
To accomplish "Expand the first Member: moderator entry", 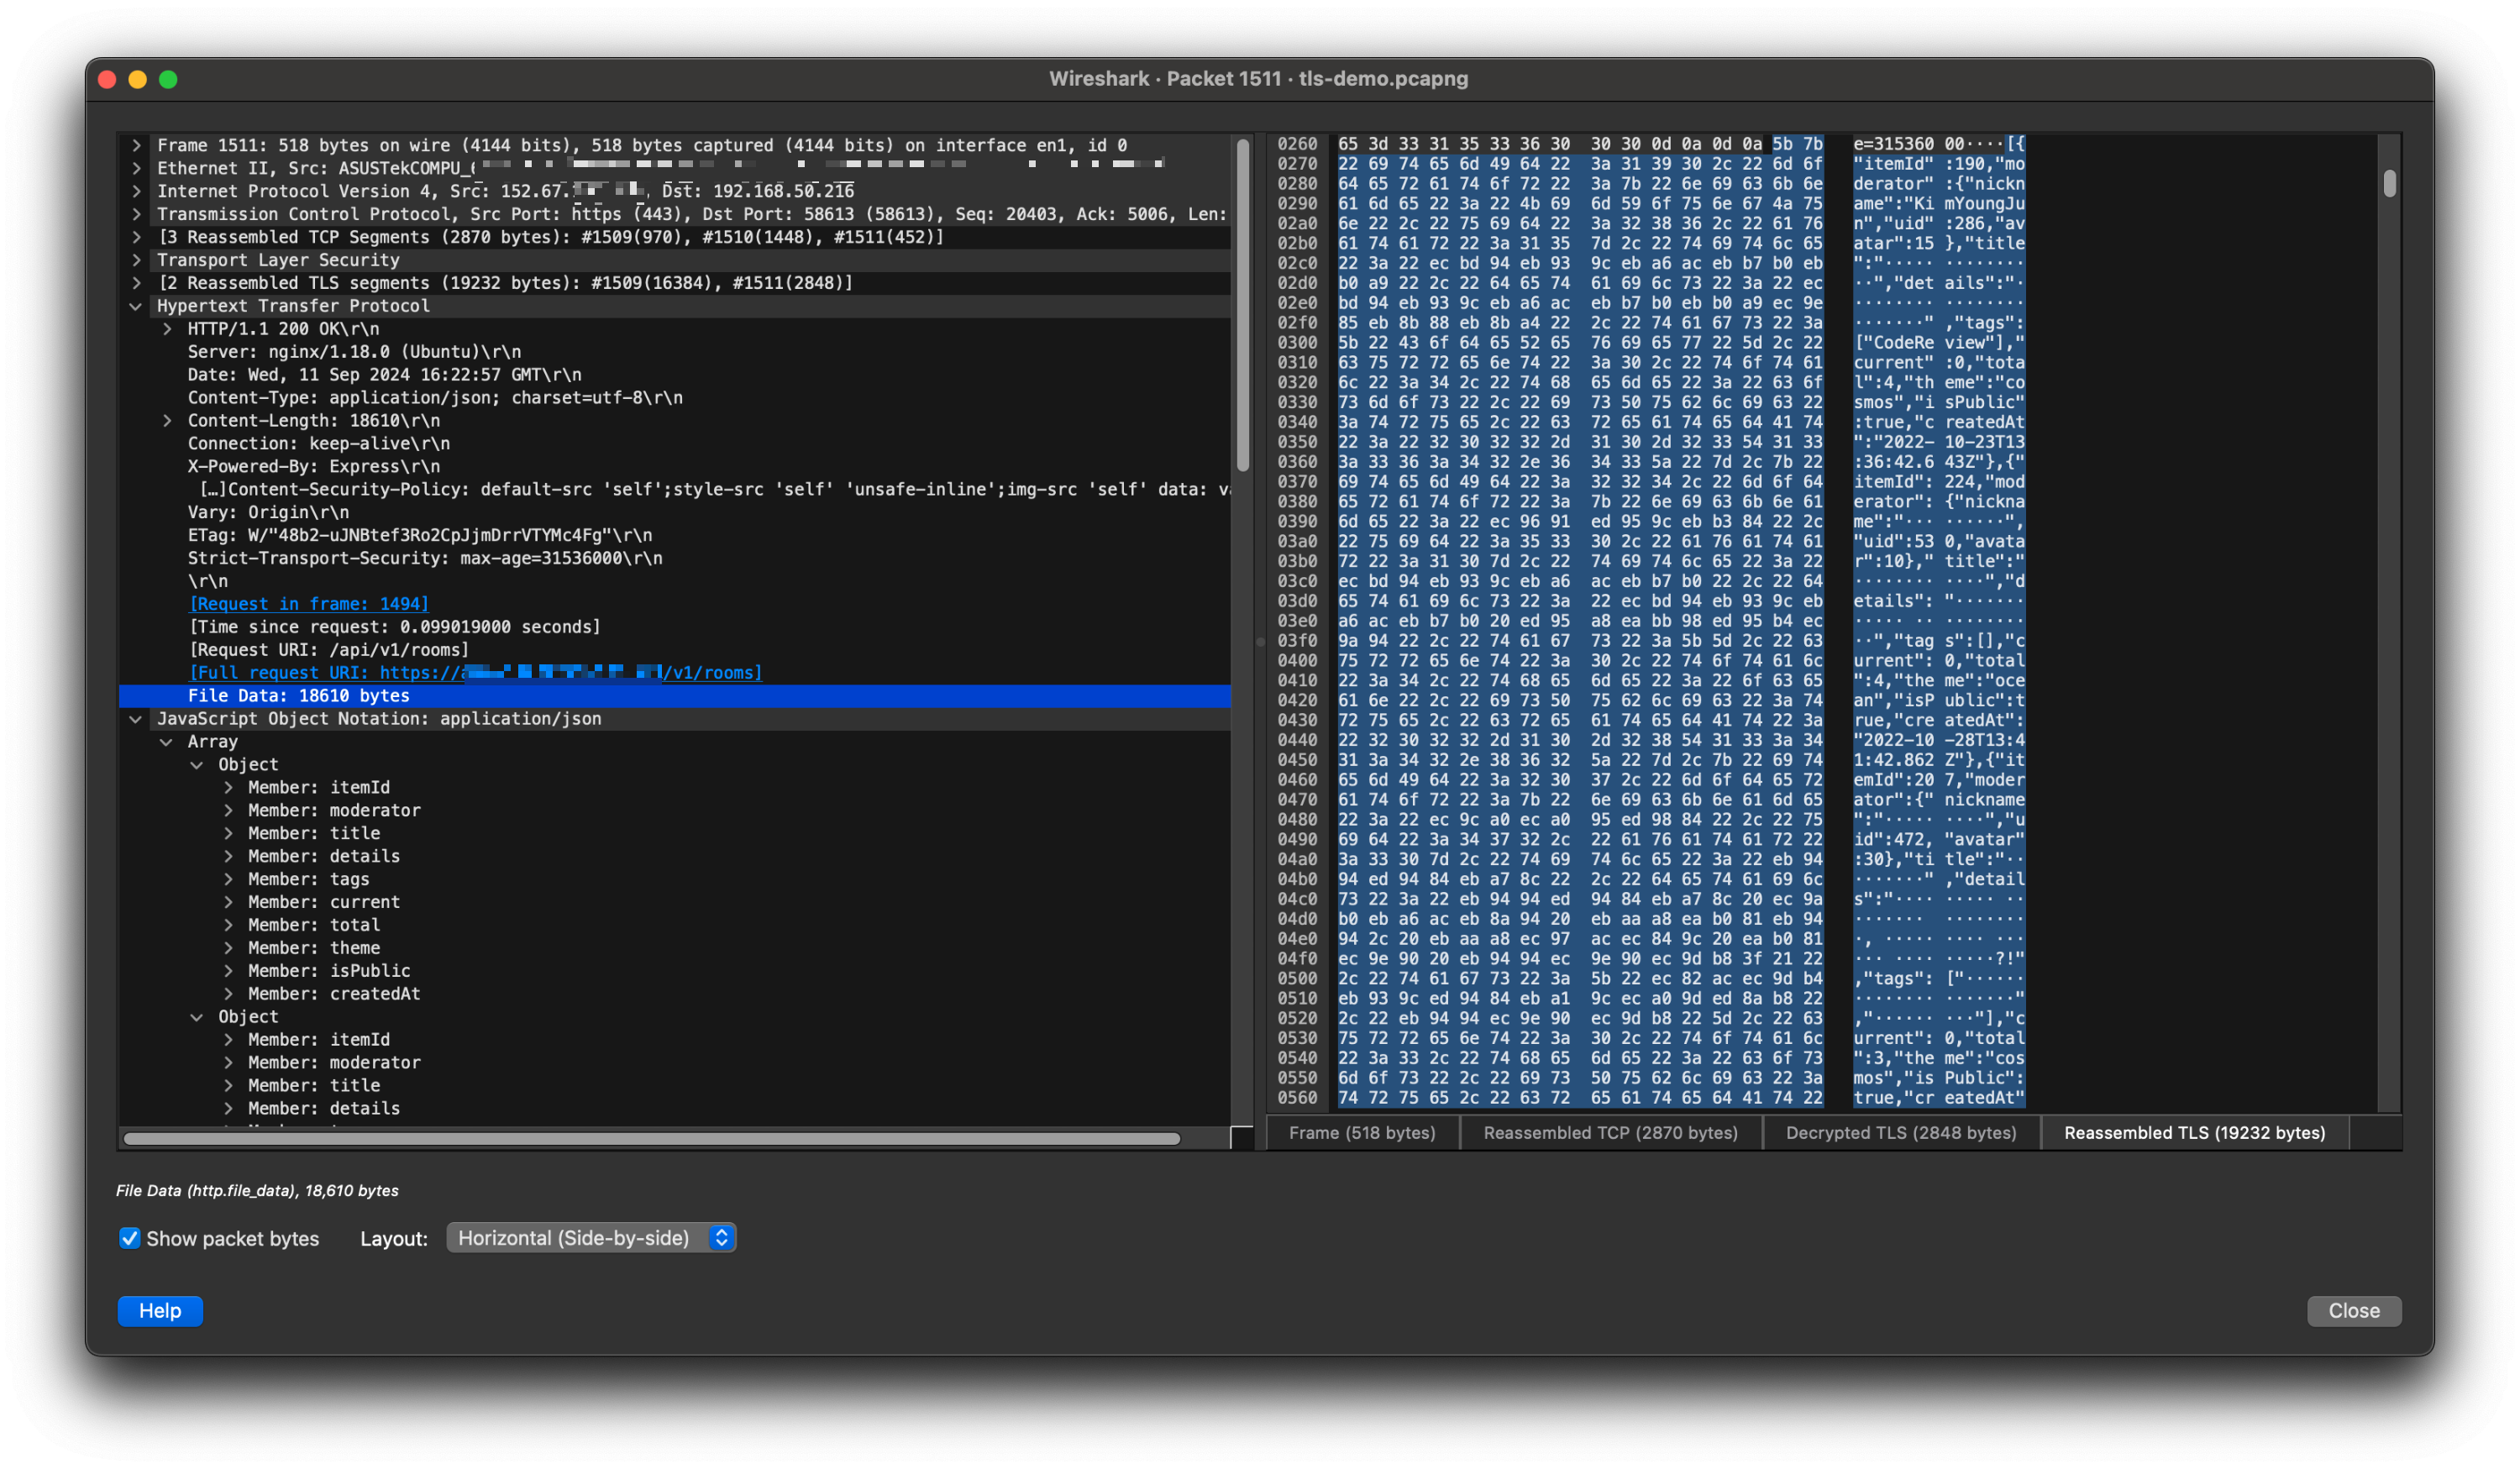I will 228,810.
